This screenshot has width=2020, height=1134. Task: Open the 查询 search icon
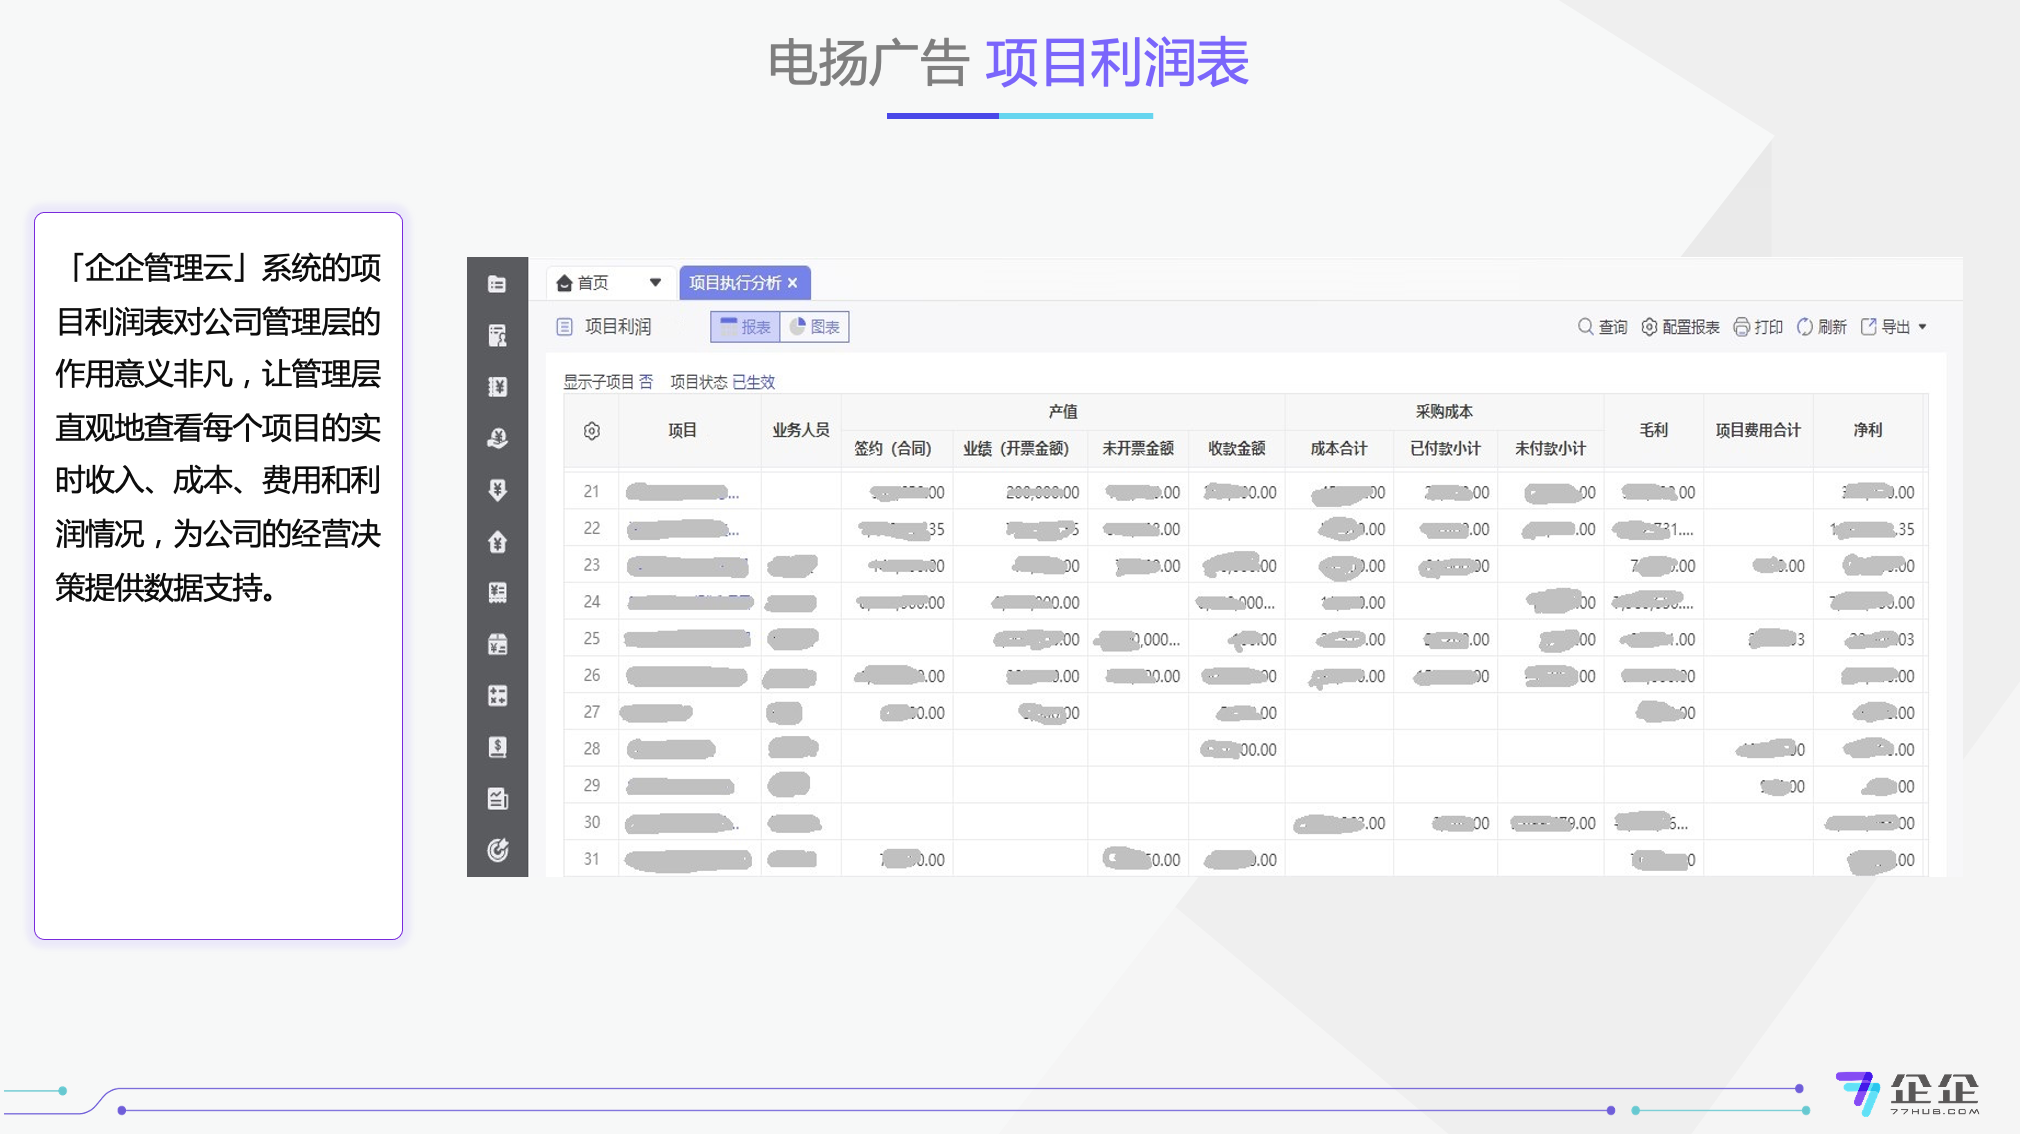[1586, 327]
